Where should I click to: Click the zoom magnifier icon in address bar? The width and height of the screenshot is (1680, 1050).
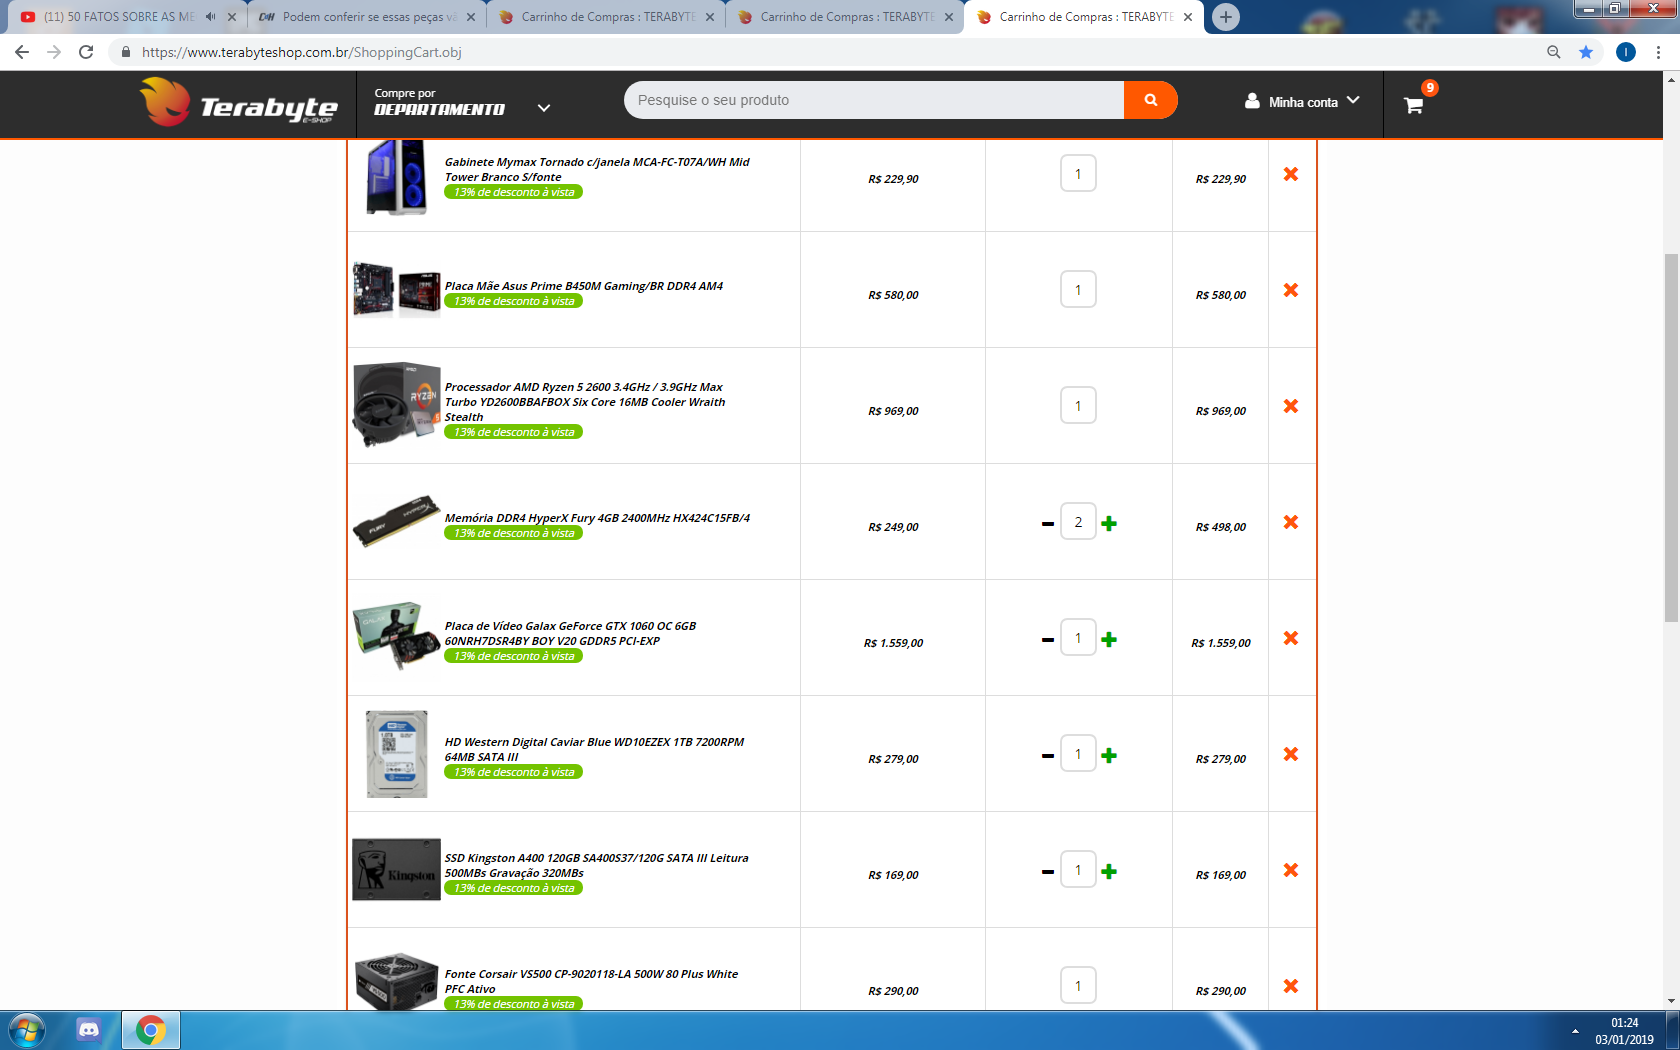[1554, 52]
